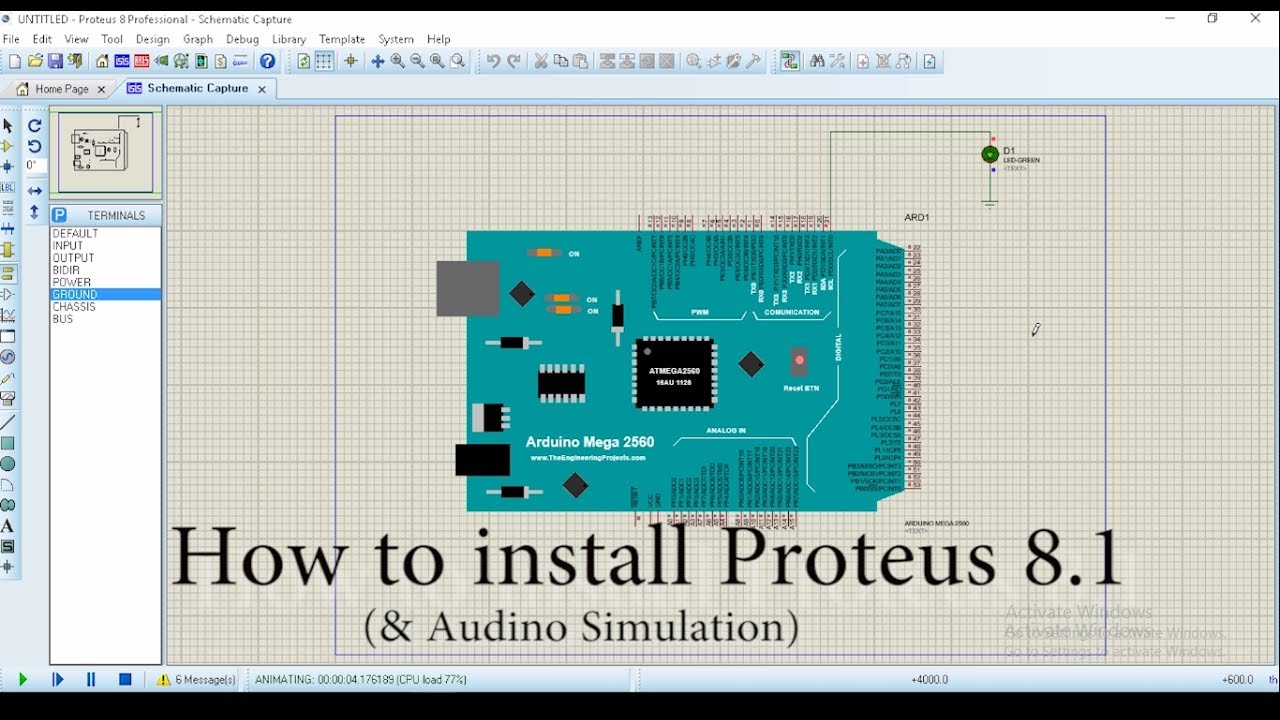Viewport: 1280px width, 720px height.
Task: Toggle the grid display
Action: (324, 61)
